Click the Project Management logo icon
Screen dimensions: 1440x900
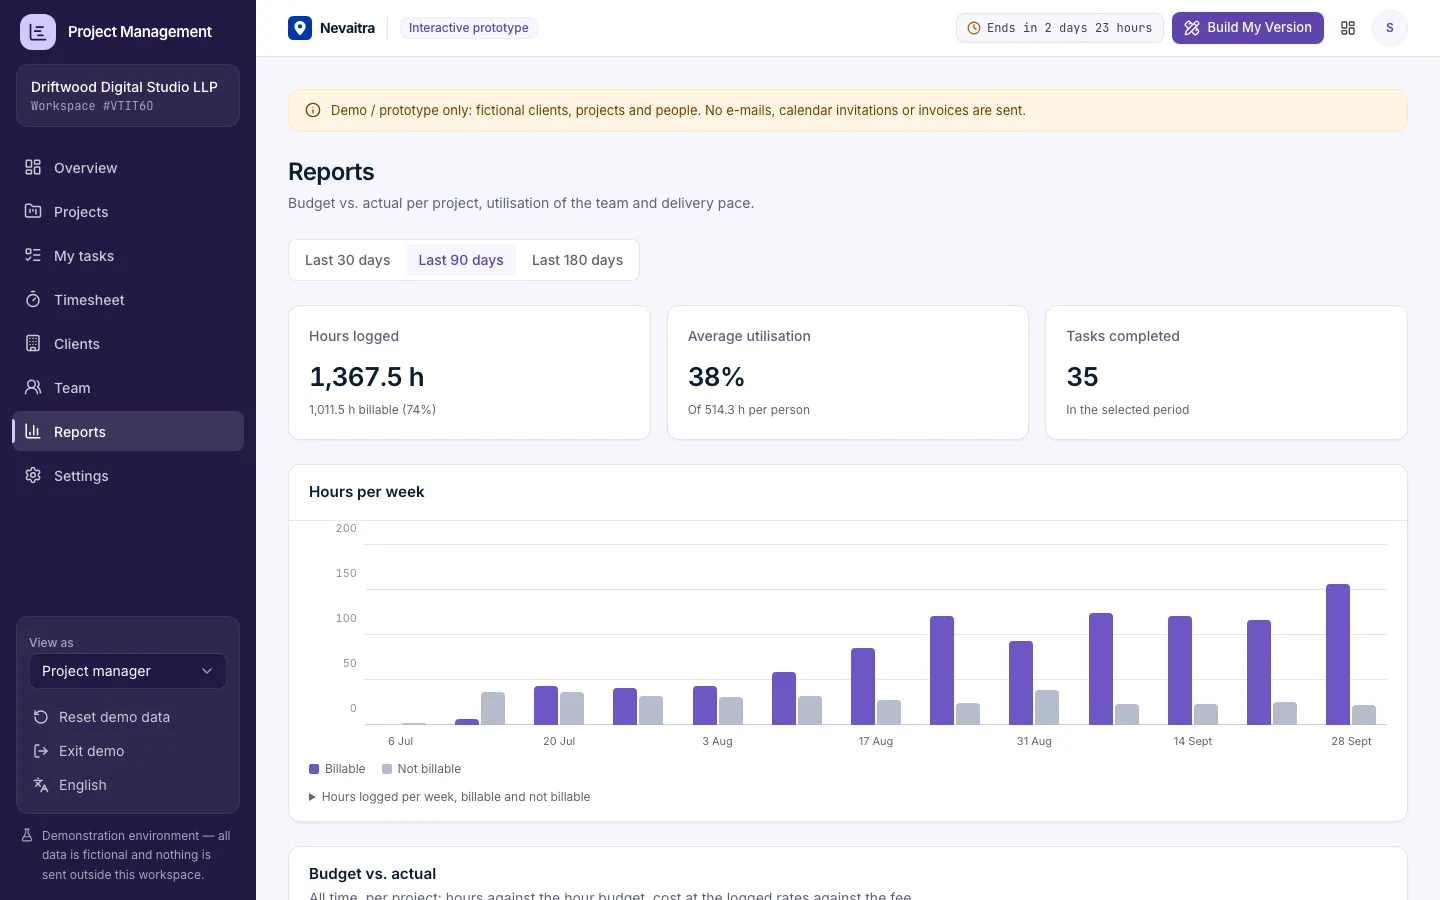(x=38, y=32)
